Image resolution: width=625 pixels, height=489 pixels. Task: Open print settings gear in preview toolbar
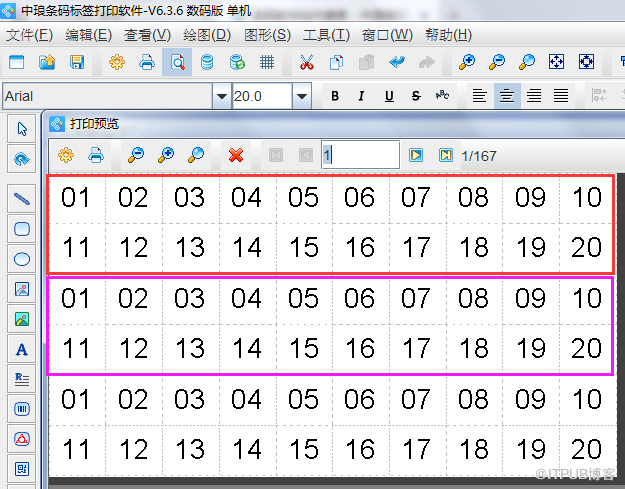pyautogui.click(x=66, y=155)
